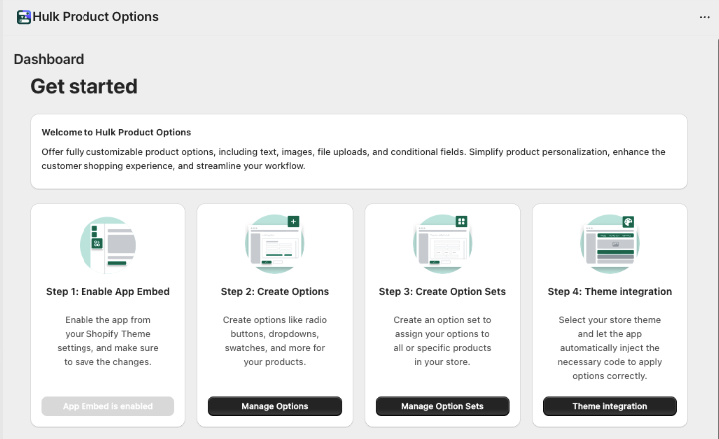This screenshot has height=439, width=719.
Task: Click the 'Select your store theme' description
Action: tap(609, 348)
